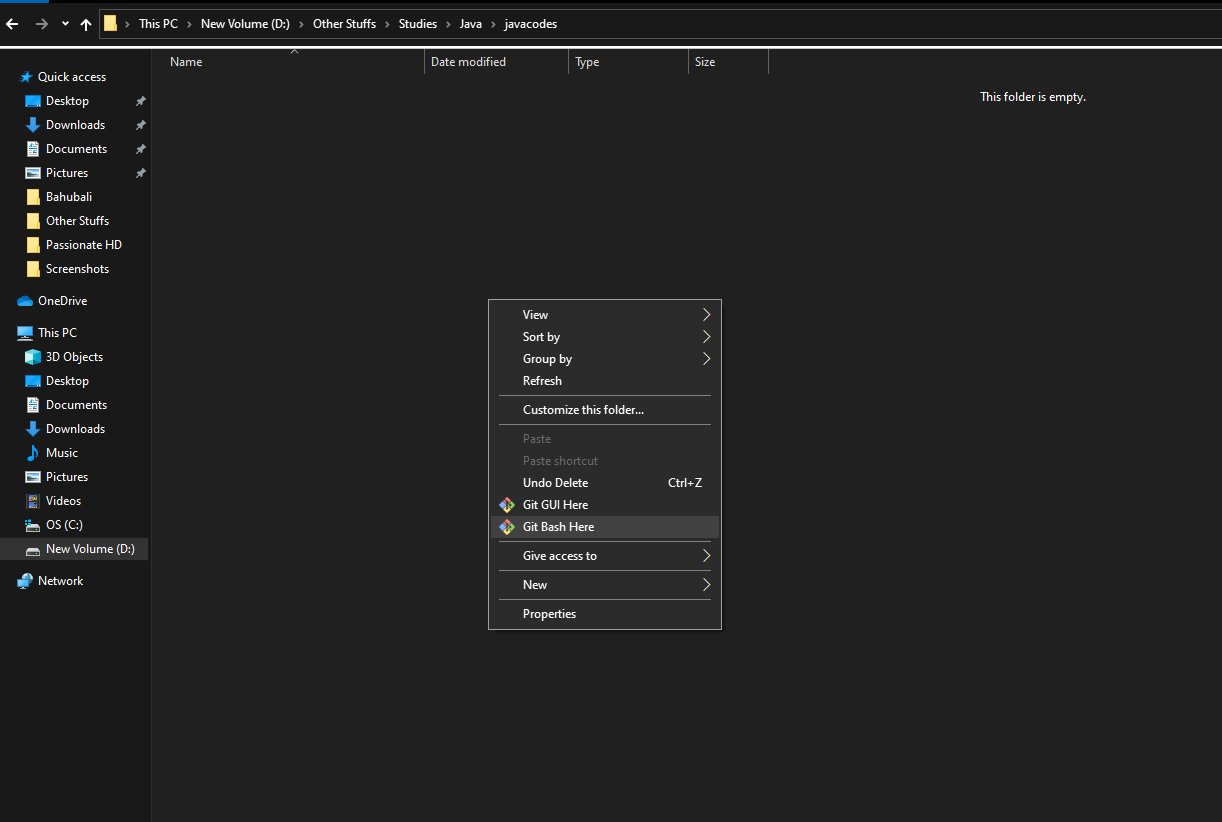Click the folder icon in address bar

[111, 24]
